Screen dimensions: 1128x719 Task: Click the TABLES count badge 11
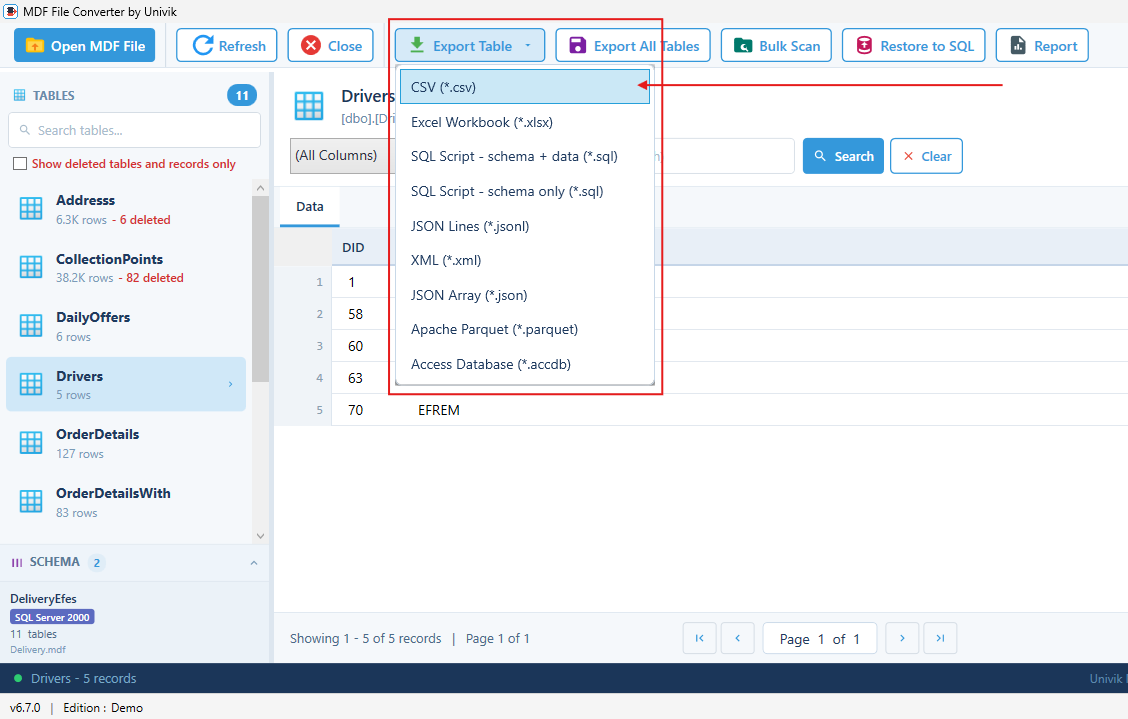(x=242, y=95)
